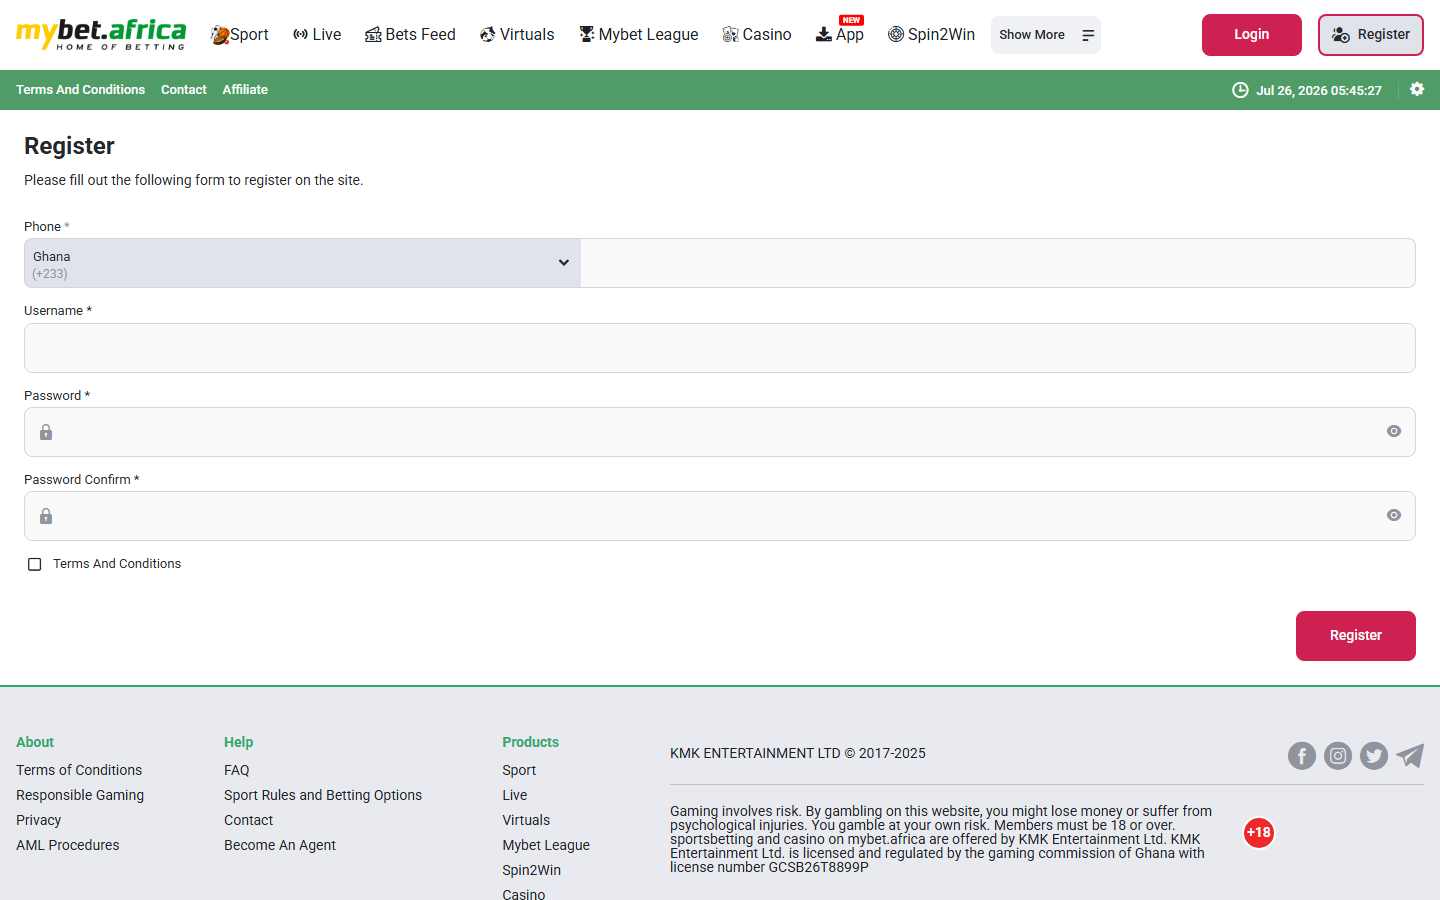Open Terms And Conditions in green bar

80,90
